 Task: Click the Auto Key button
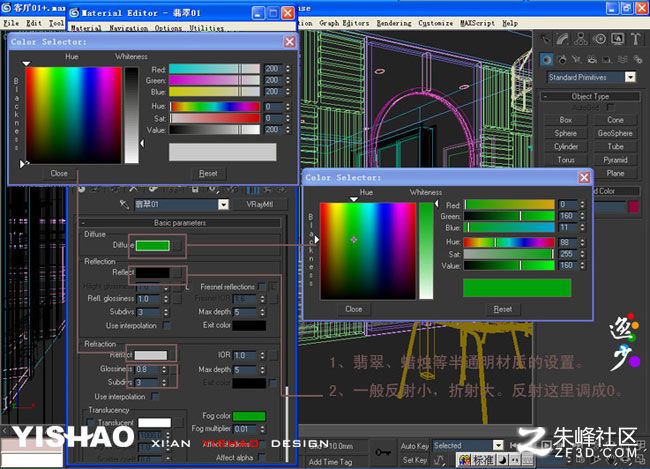pyautogui.click(x=414, y=446)
